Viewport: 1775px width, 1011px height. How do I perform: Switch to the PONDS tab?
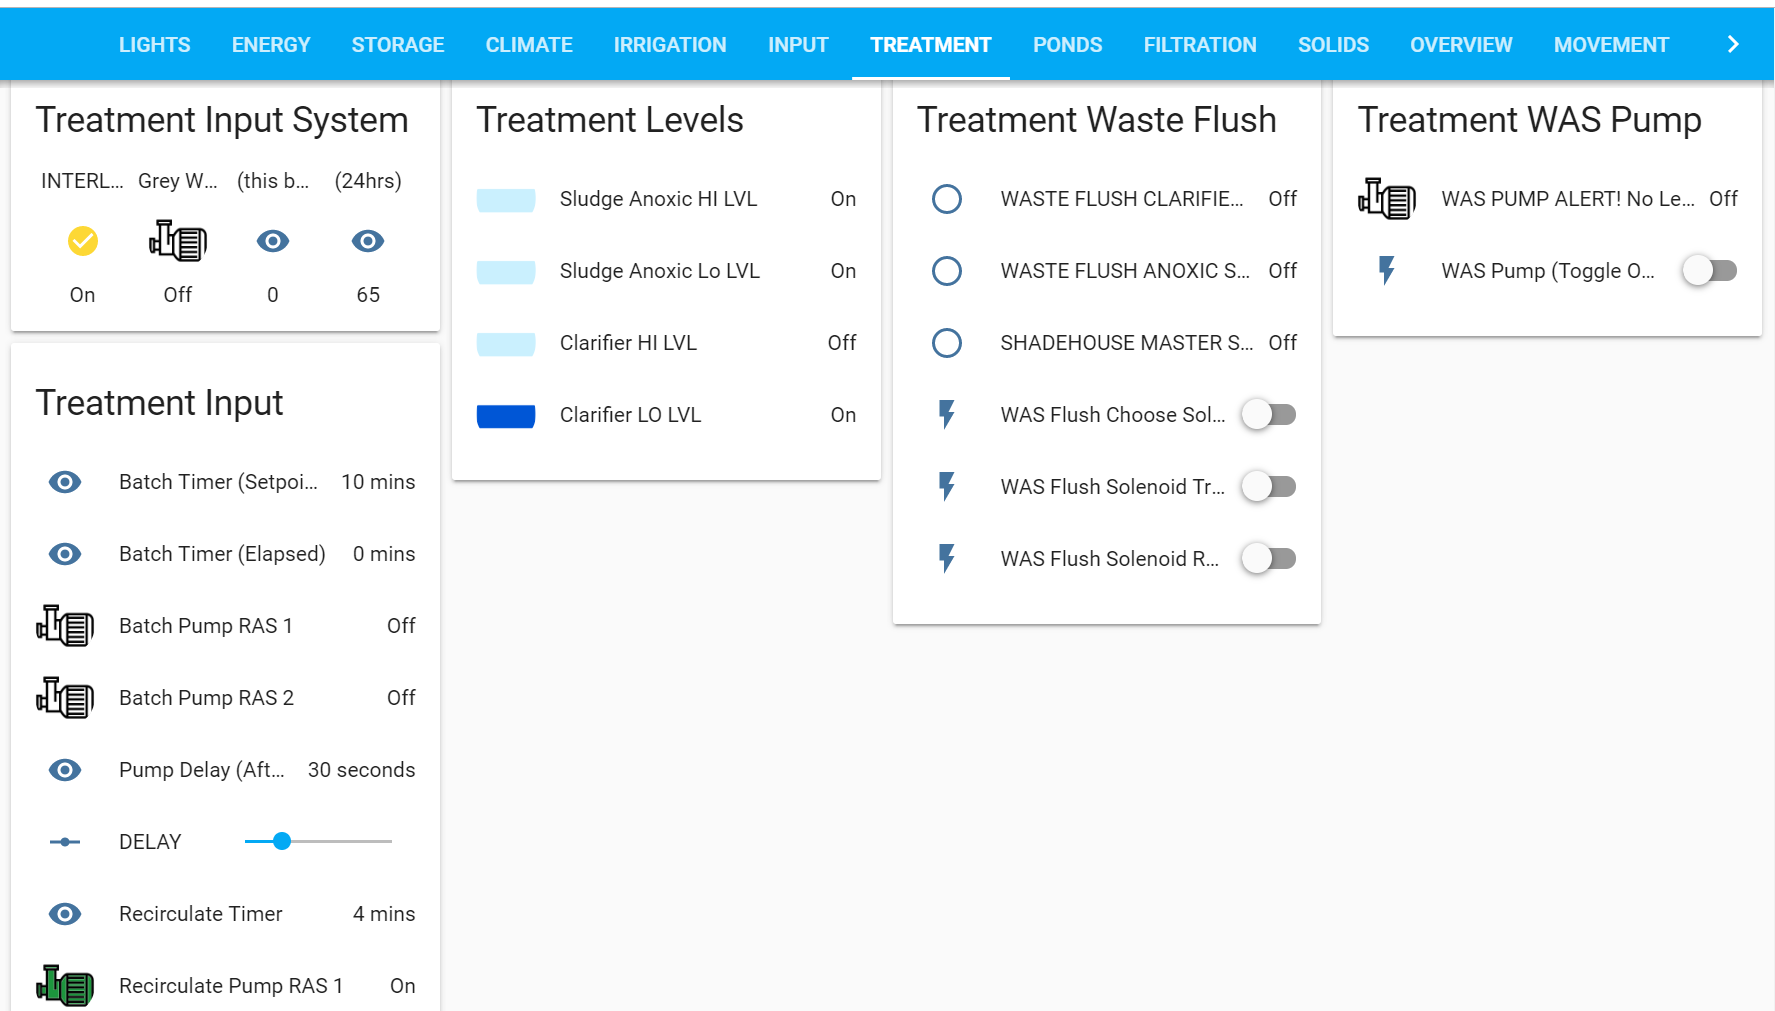tap(1067, 45)
